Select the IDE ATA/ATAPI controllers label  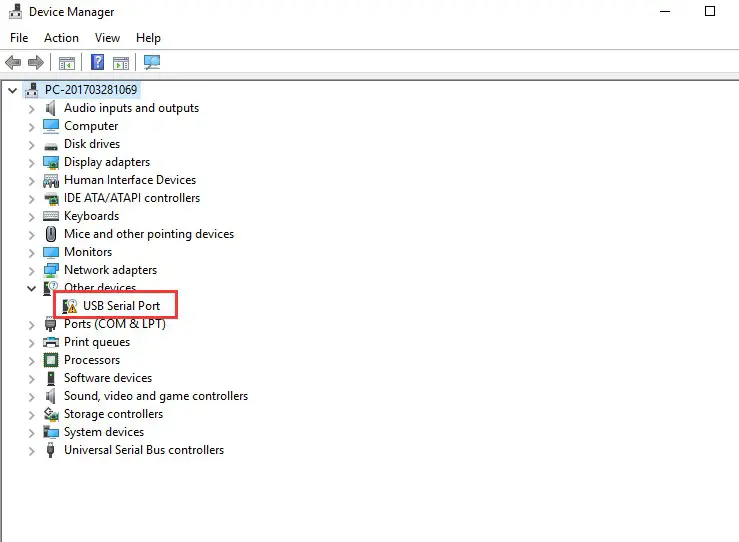pos(132,198)
